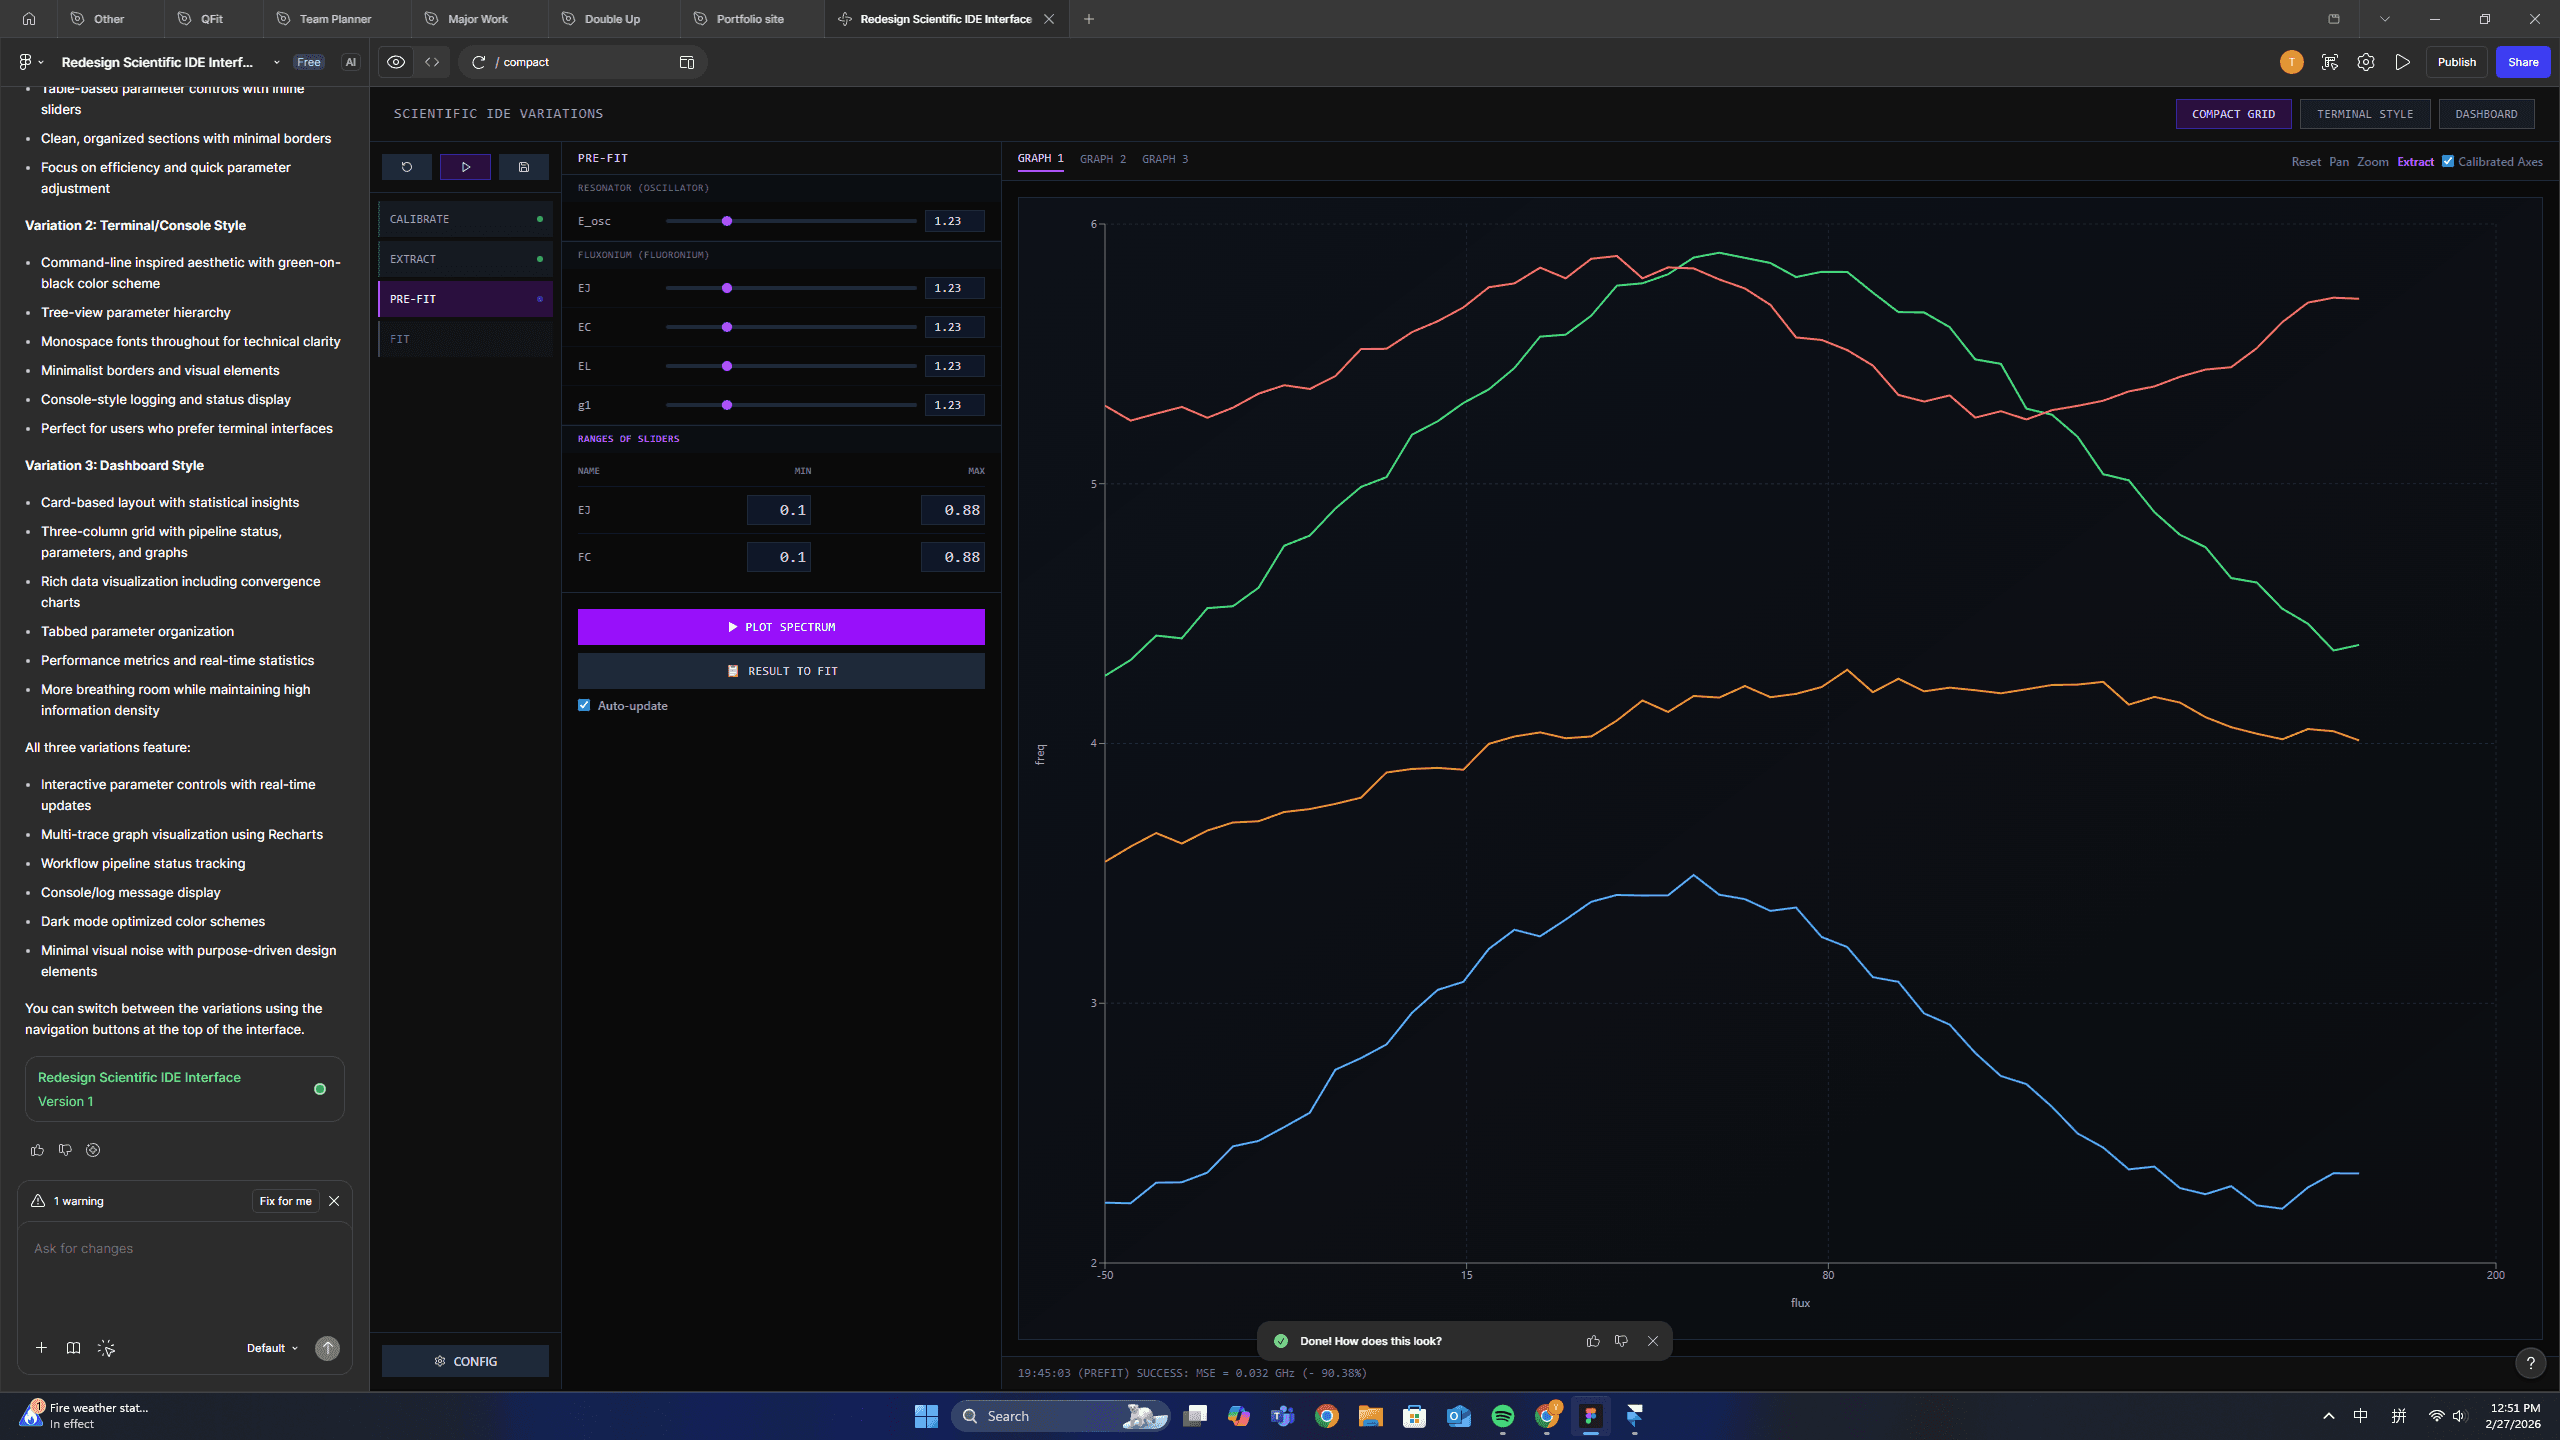
Task: Click the reset icon above the pipeline list
Action: (406, 167)
